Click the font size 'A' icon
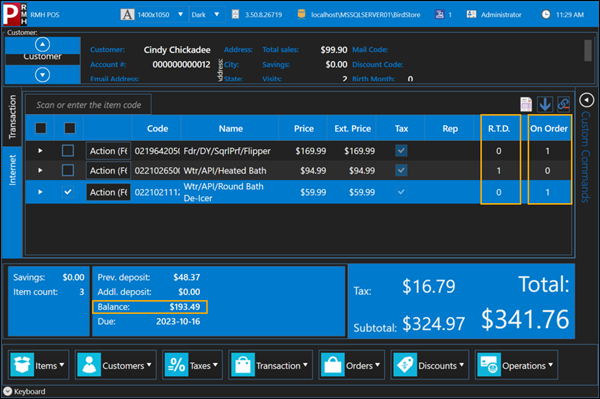The height and width of the screenshot is (399, 600). click(x=127, y=15)
